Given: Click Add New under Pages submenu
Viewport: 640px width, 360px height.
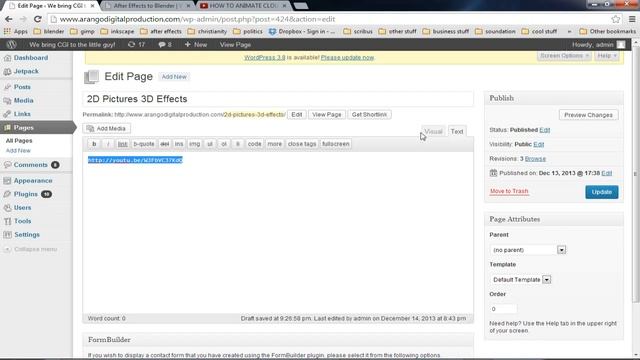Looking at the screenshot, I should [x=18, y=151].
